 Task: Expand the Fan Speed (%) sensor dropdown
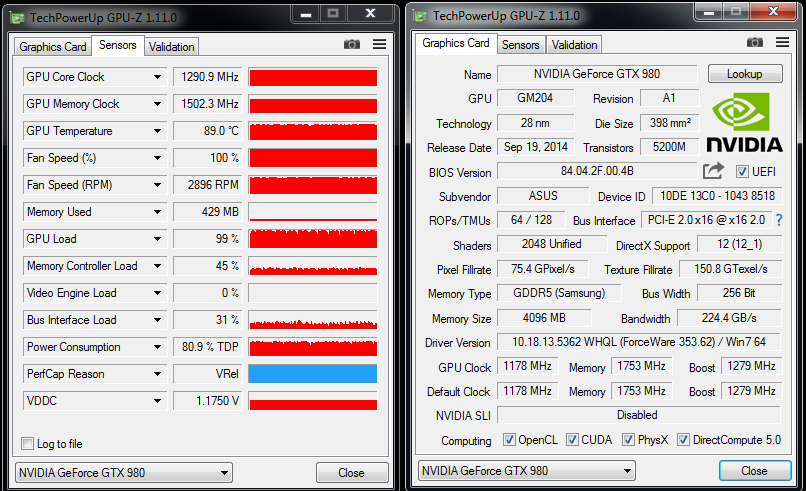coord(157,158)
